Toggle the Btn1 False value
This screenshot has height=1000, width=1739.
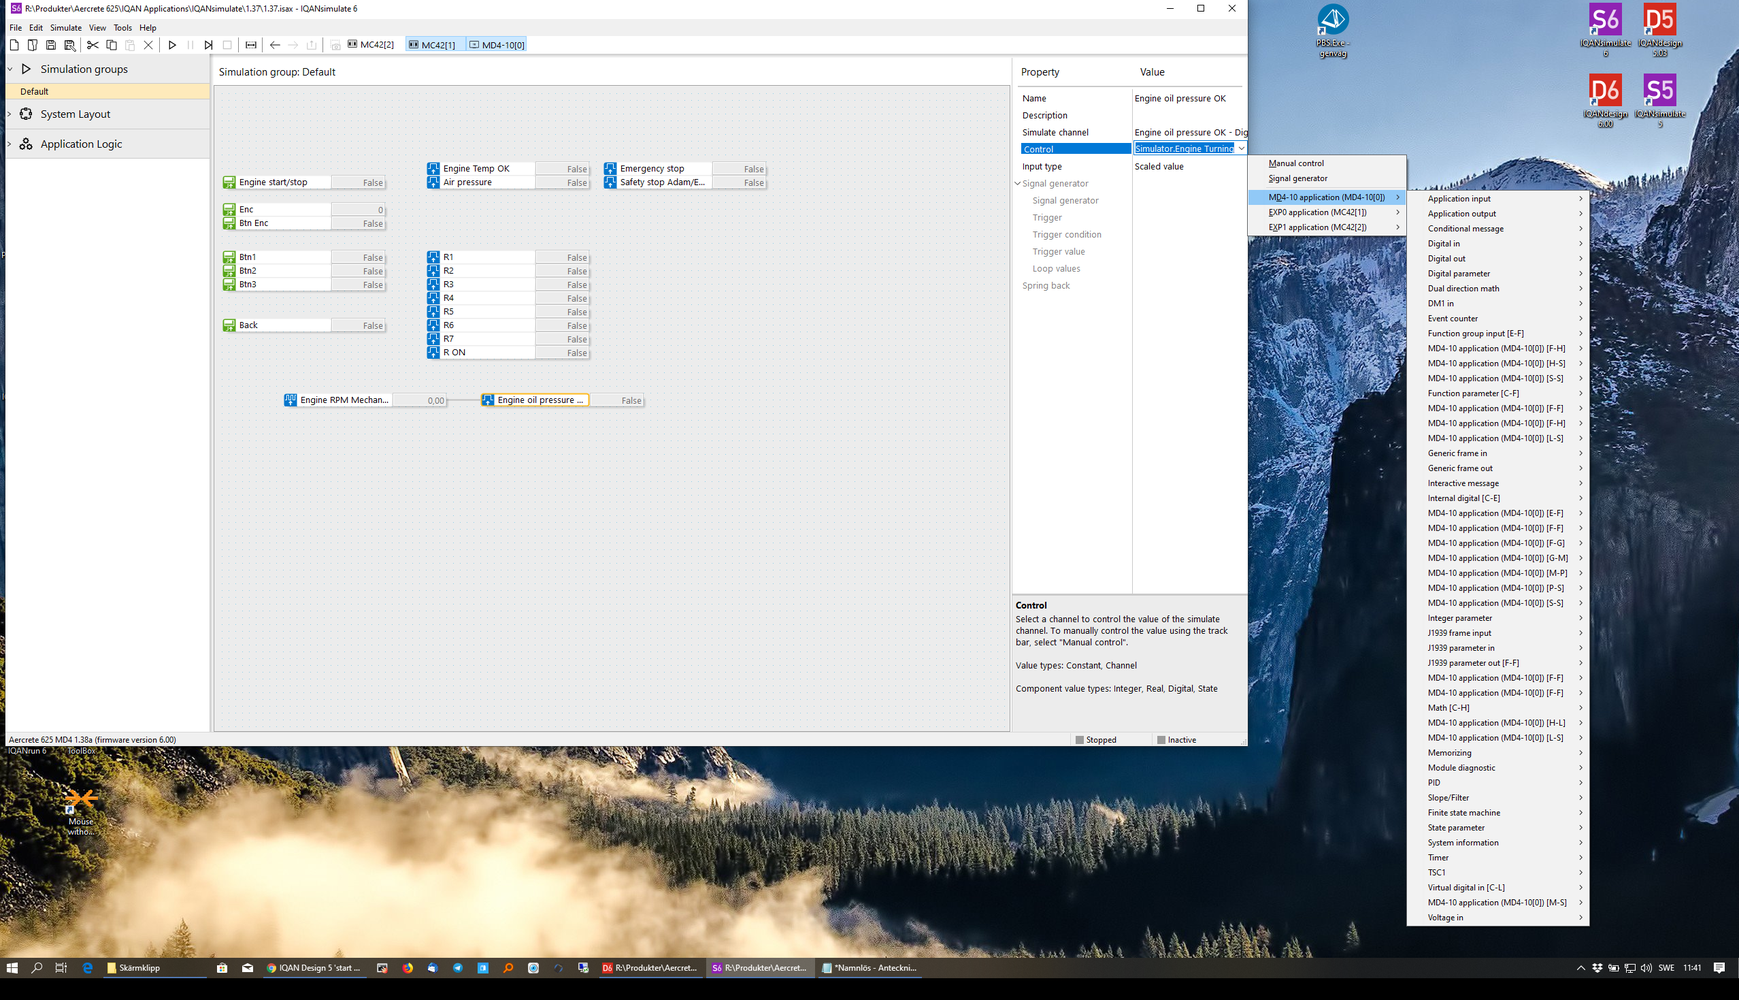[358, 258]
